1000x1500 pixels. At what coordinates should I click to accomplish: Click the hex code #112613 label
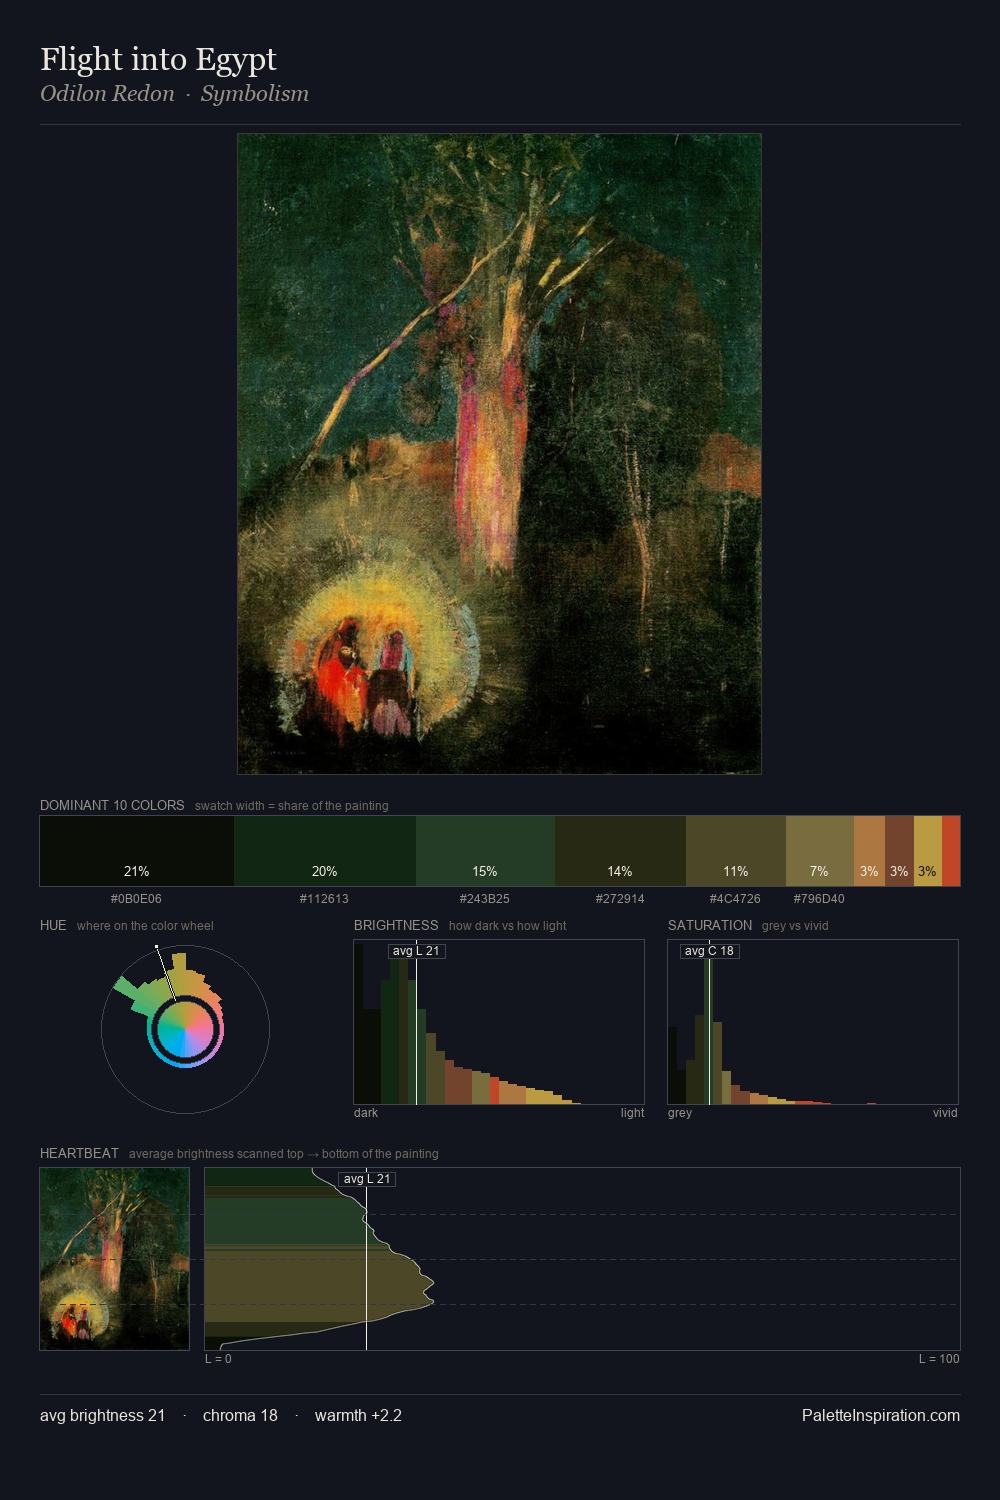coord(324,899)
